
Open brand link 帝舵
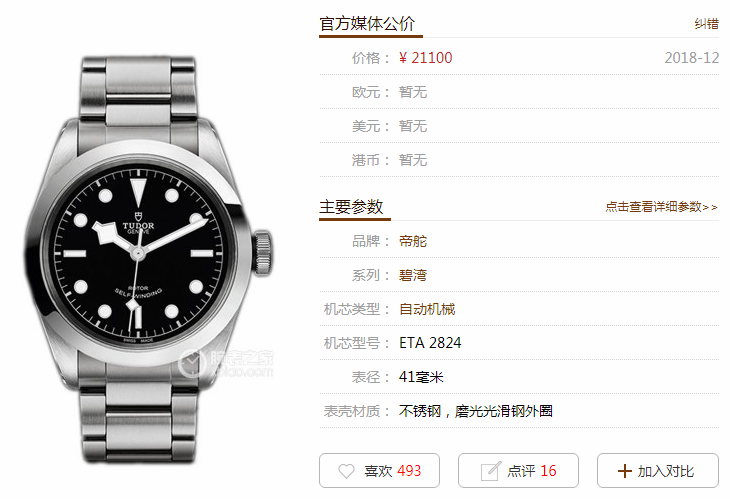pos(412,241)
